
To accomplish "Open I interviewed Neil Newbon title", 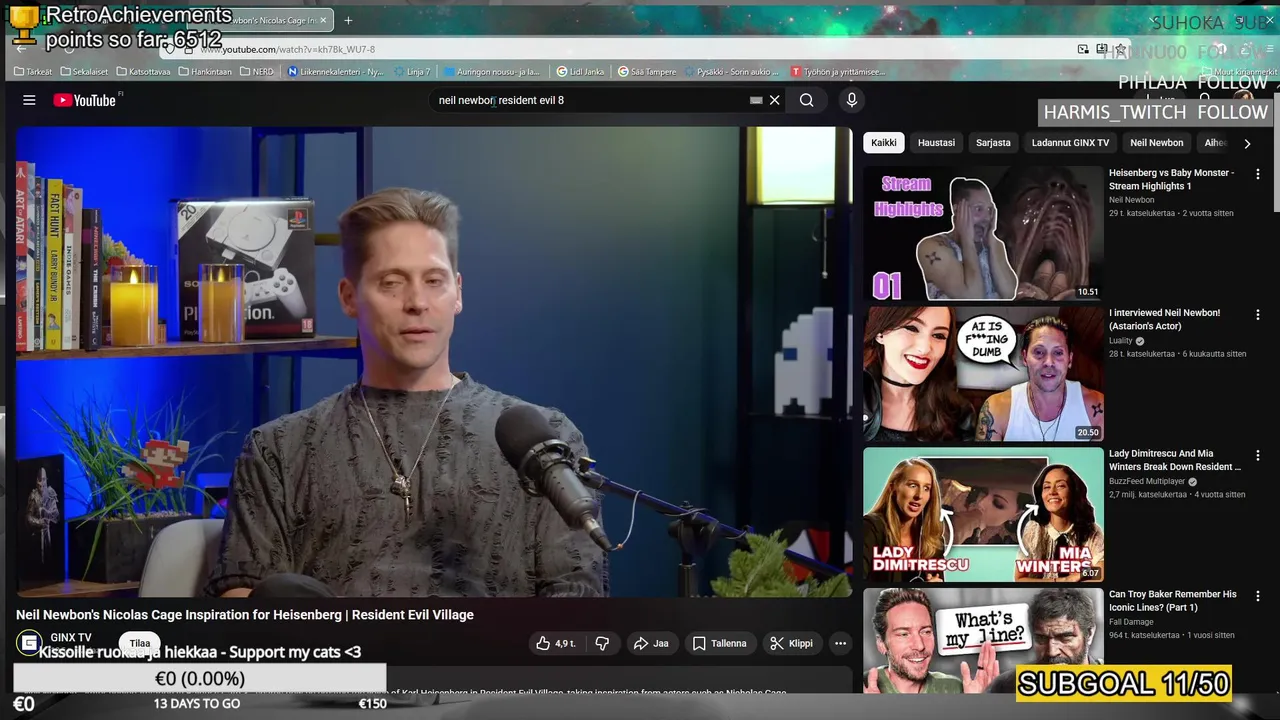I will pyautogui.click(x=1164, y=319).
